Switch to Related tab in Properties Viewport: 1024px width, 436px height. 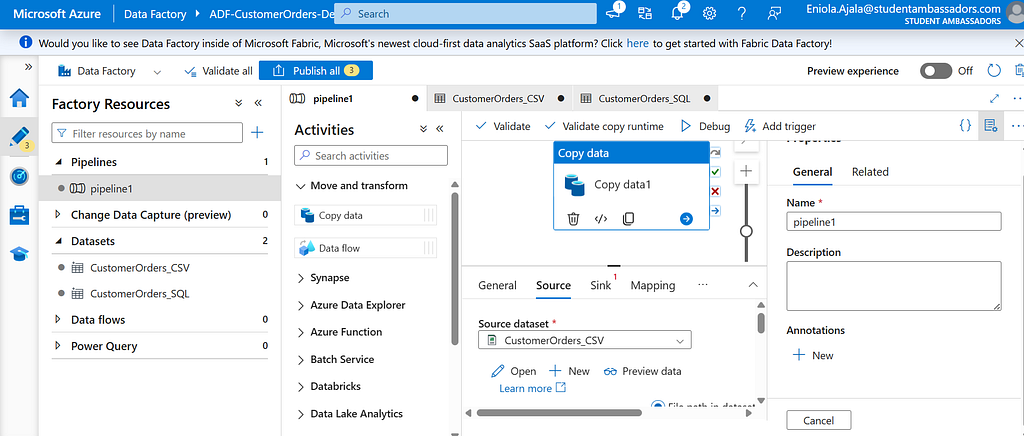click(870, 172)
